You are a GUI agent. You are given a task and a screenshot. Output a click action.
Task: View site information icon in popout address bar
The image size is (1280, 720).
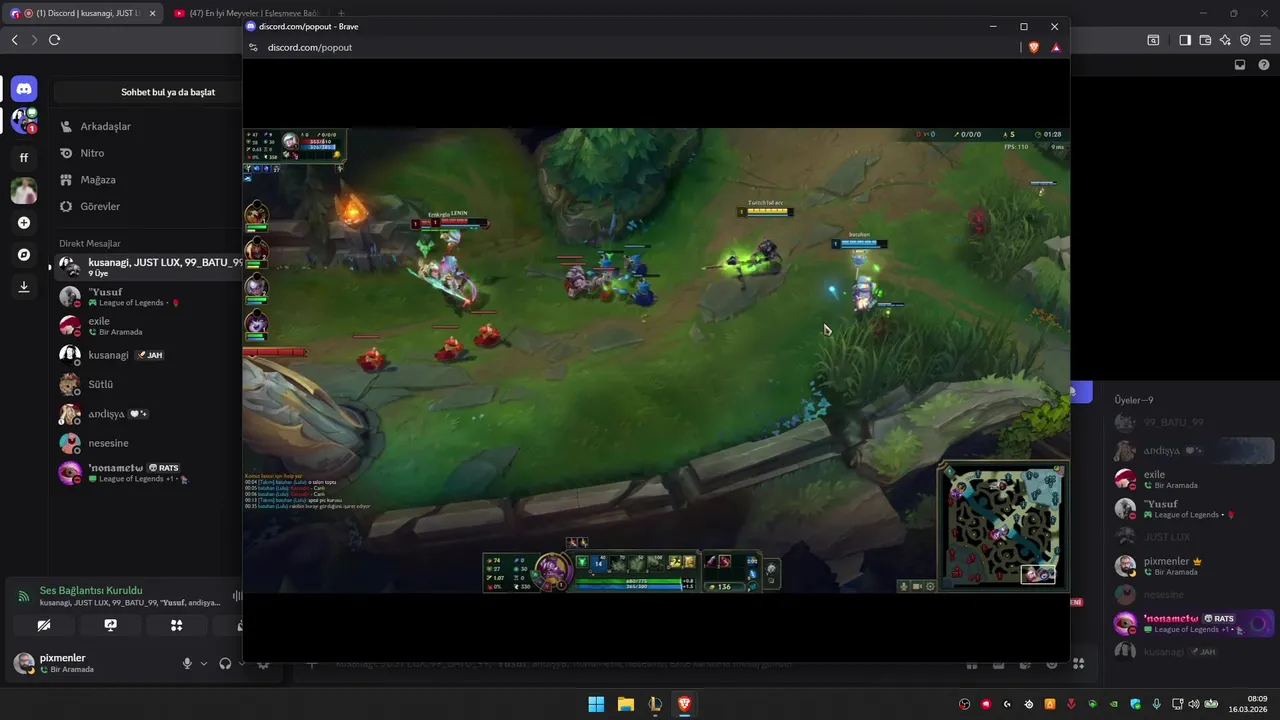254,47
